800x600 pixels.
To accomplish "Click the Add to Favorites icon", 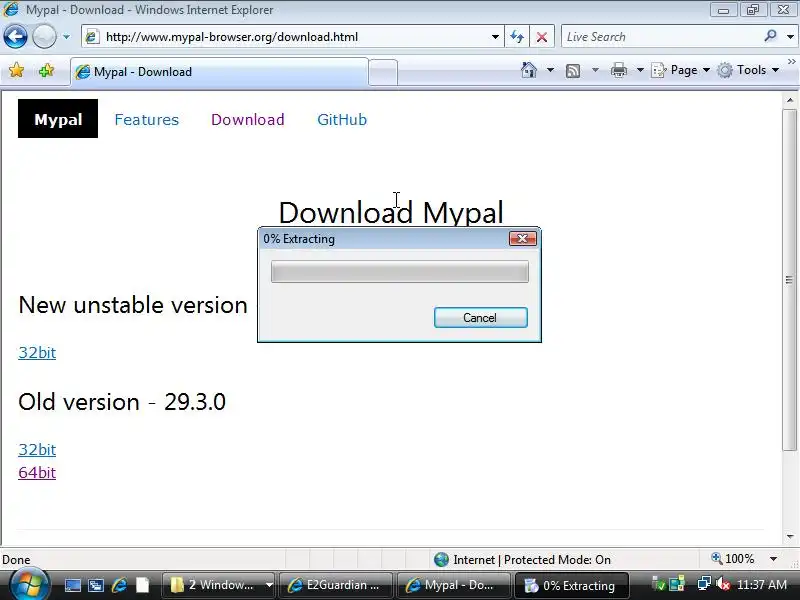I will tap(46, 70).
